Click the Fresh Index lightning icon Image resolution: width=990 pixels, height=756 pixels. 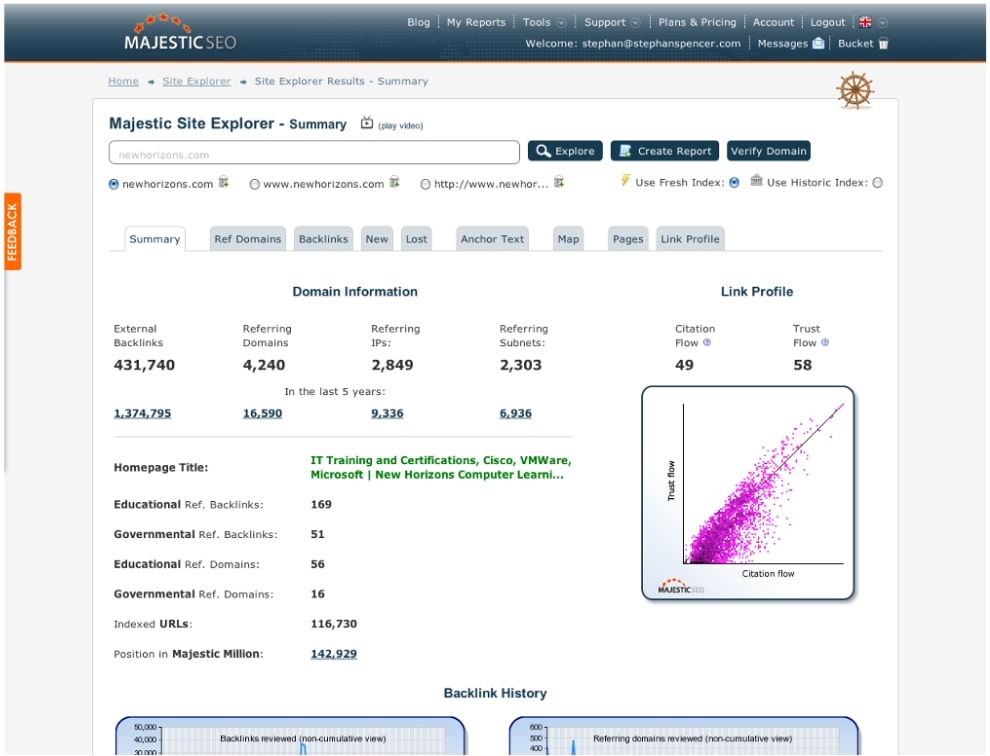point(625,181)
